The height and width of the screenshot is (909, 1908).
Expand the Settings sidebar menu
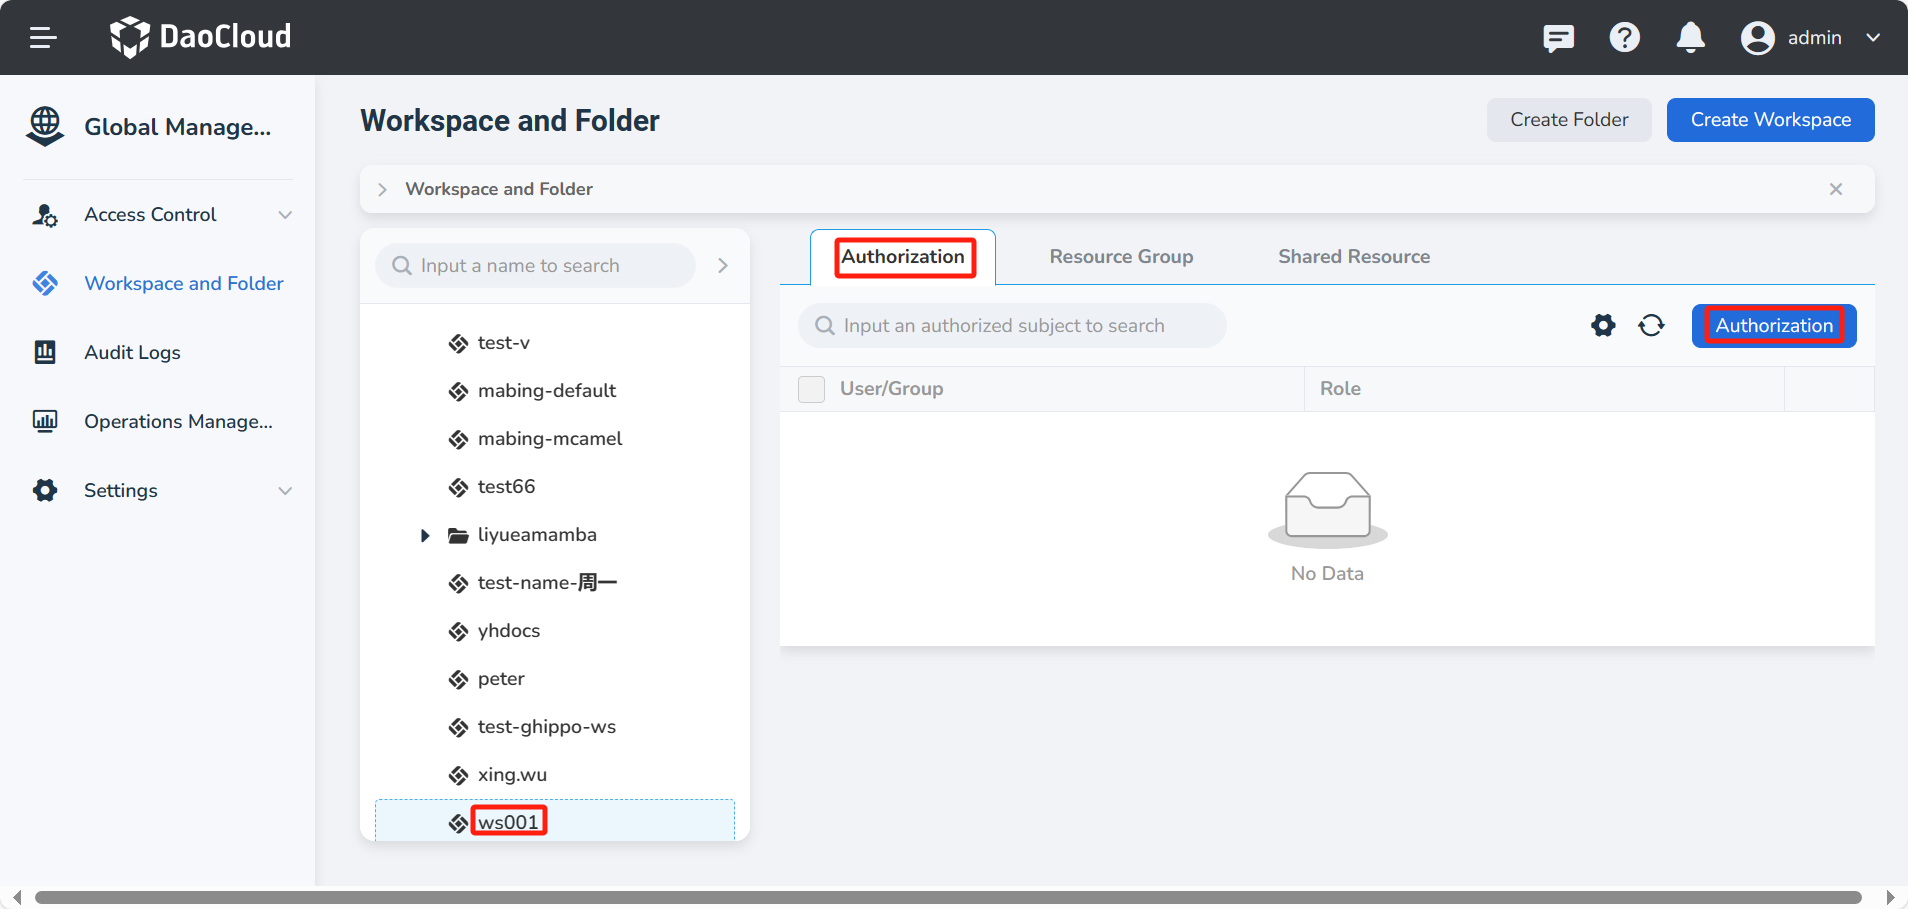[x=160, y=491]
